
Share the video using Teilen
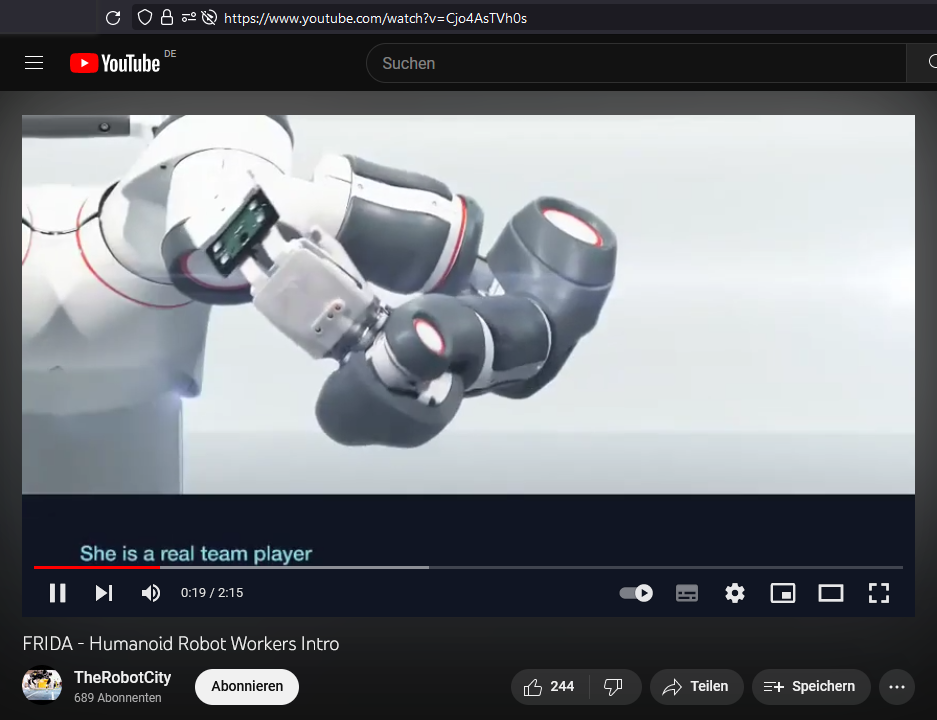(696, 687)
